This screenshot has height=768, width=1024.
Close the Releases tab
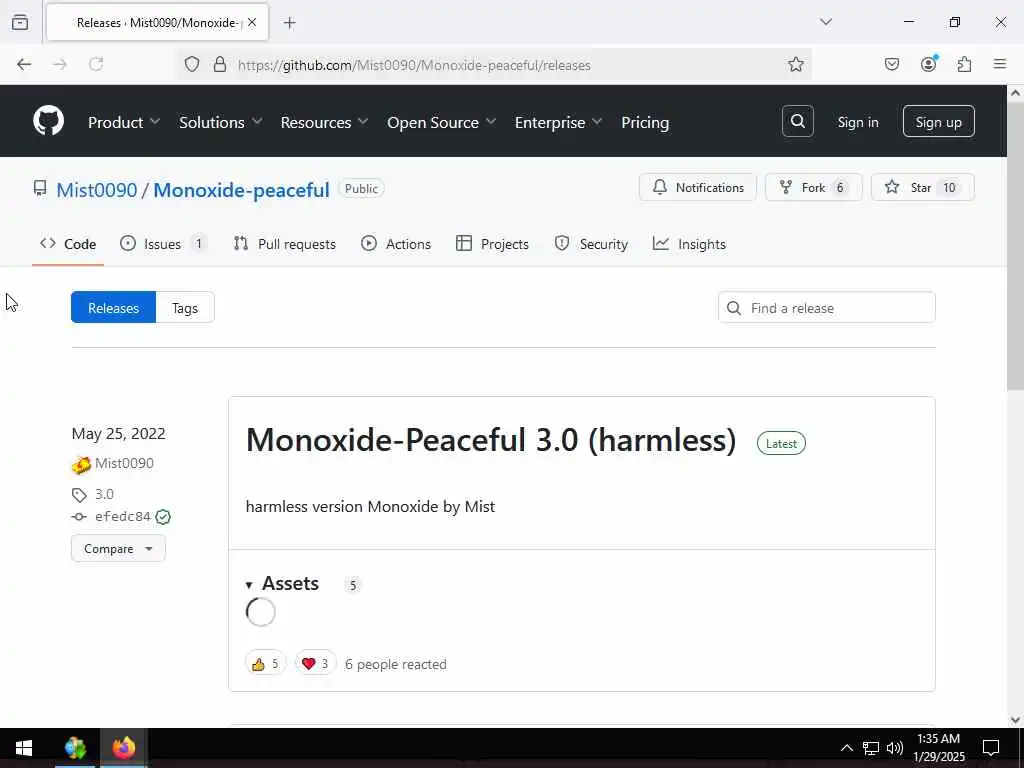click(x=252, y=22)
